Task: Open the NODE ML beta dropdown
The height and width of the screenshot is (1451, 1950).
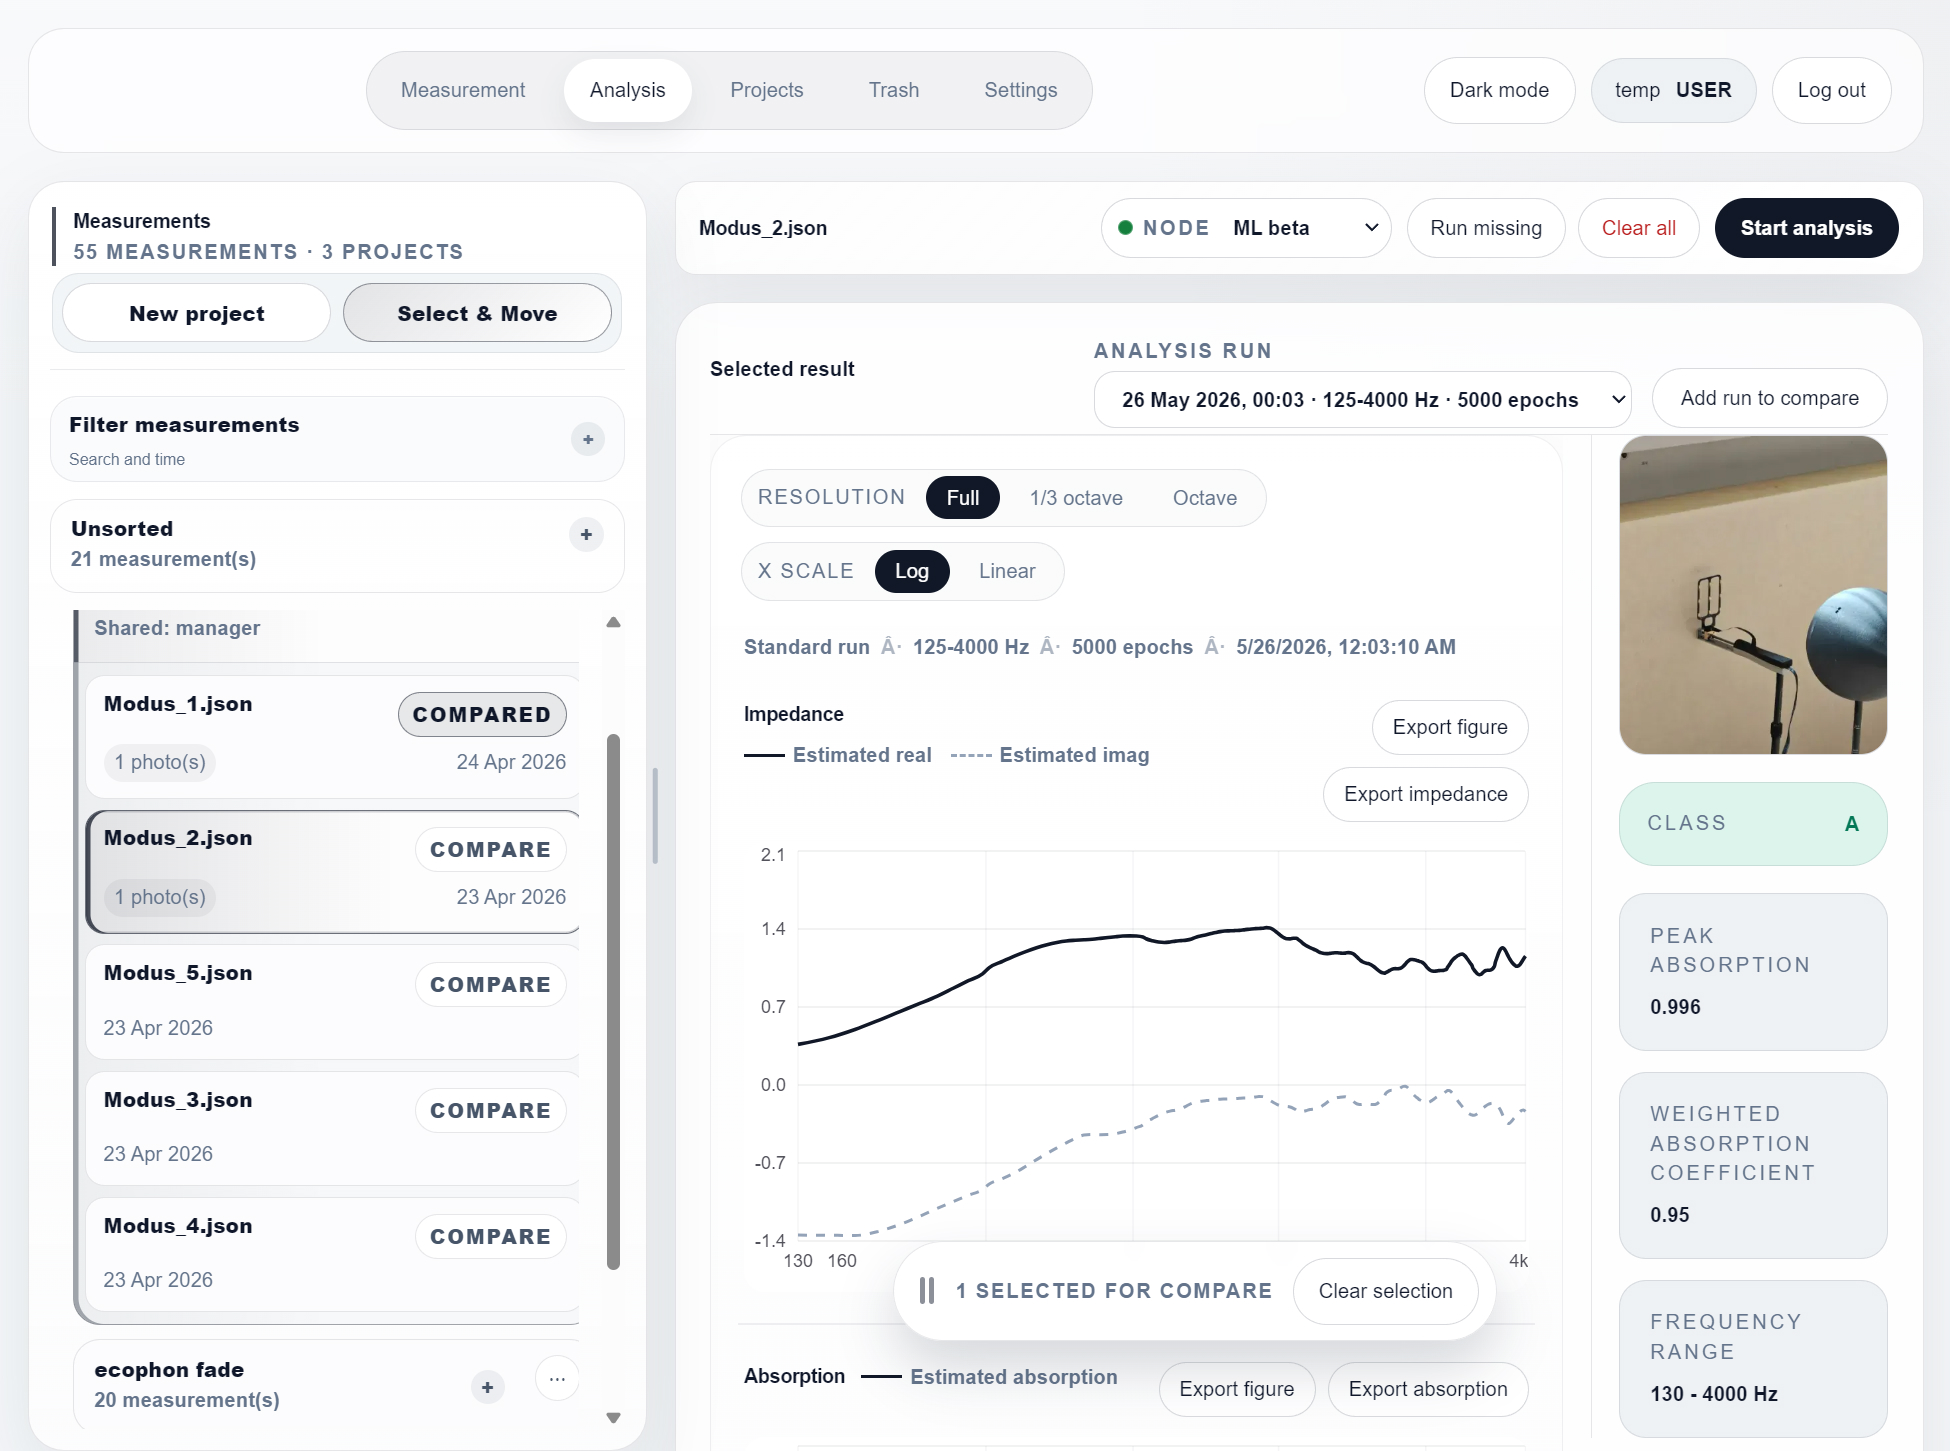Action: tap(1246, 228)
